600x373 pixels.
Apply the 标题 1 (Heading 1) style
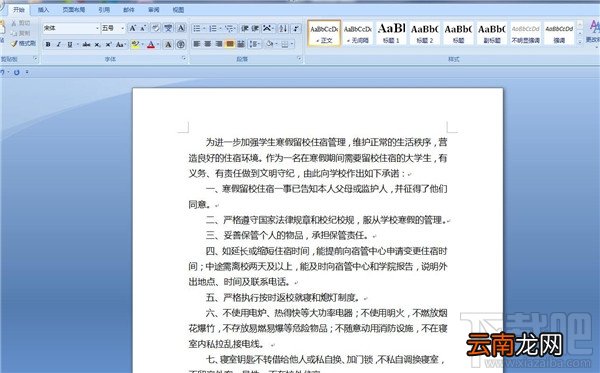coord(391,33)
